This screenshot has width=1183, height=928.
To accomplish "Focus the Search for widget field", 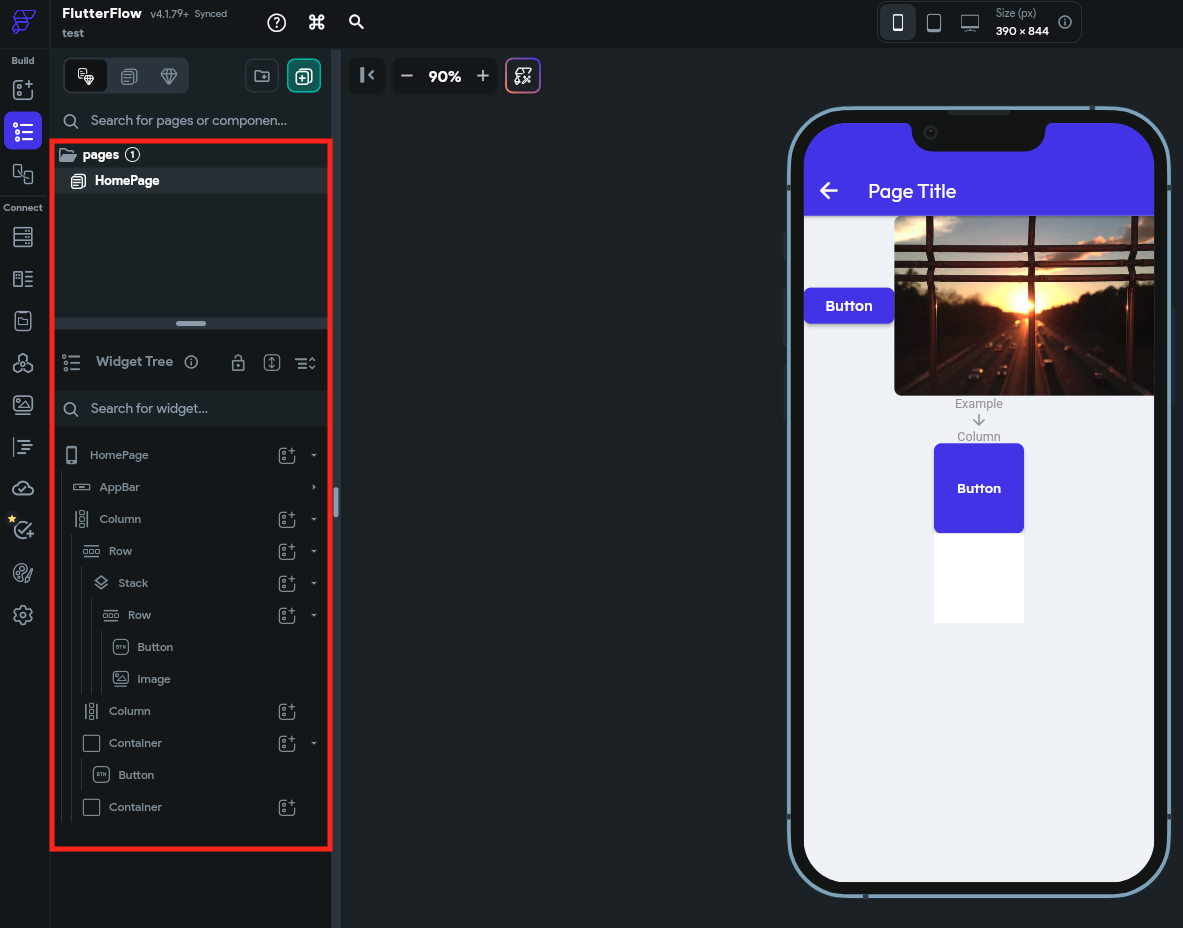I will (190, 408).
